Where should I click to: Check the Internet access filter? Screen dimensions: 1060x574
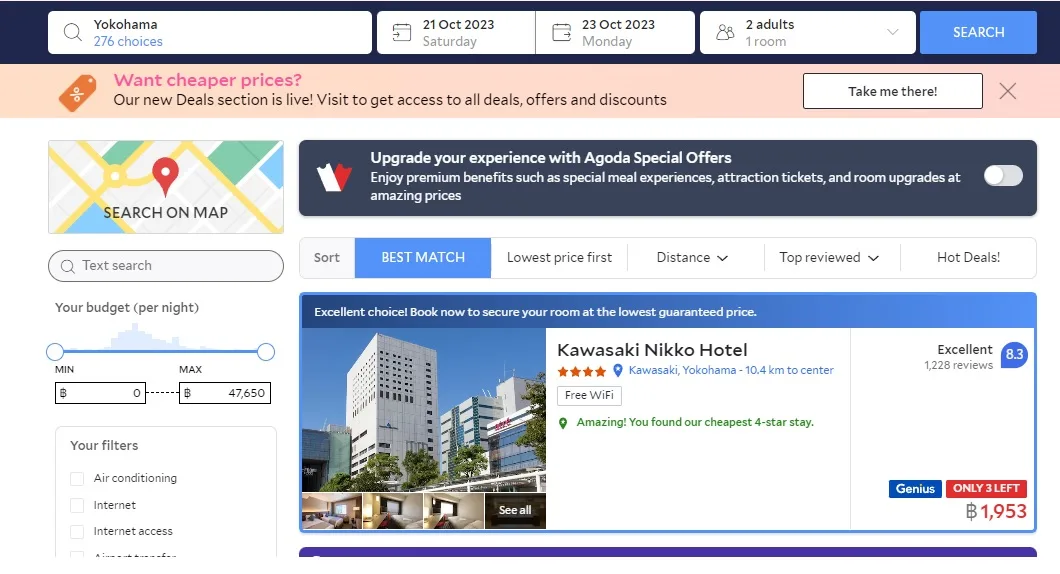(x=77, y=532)
